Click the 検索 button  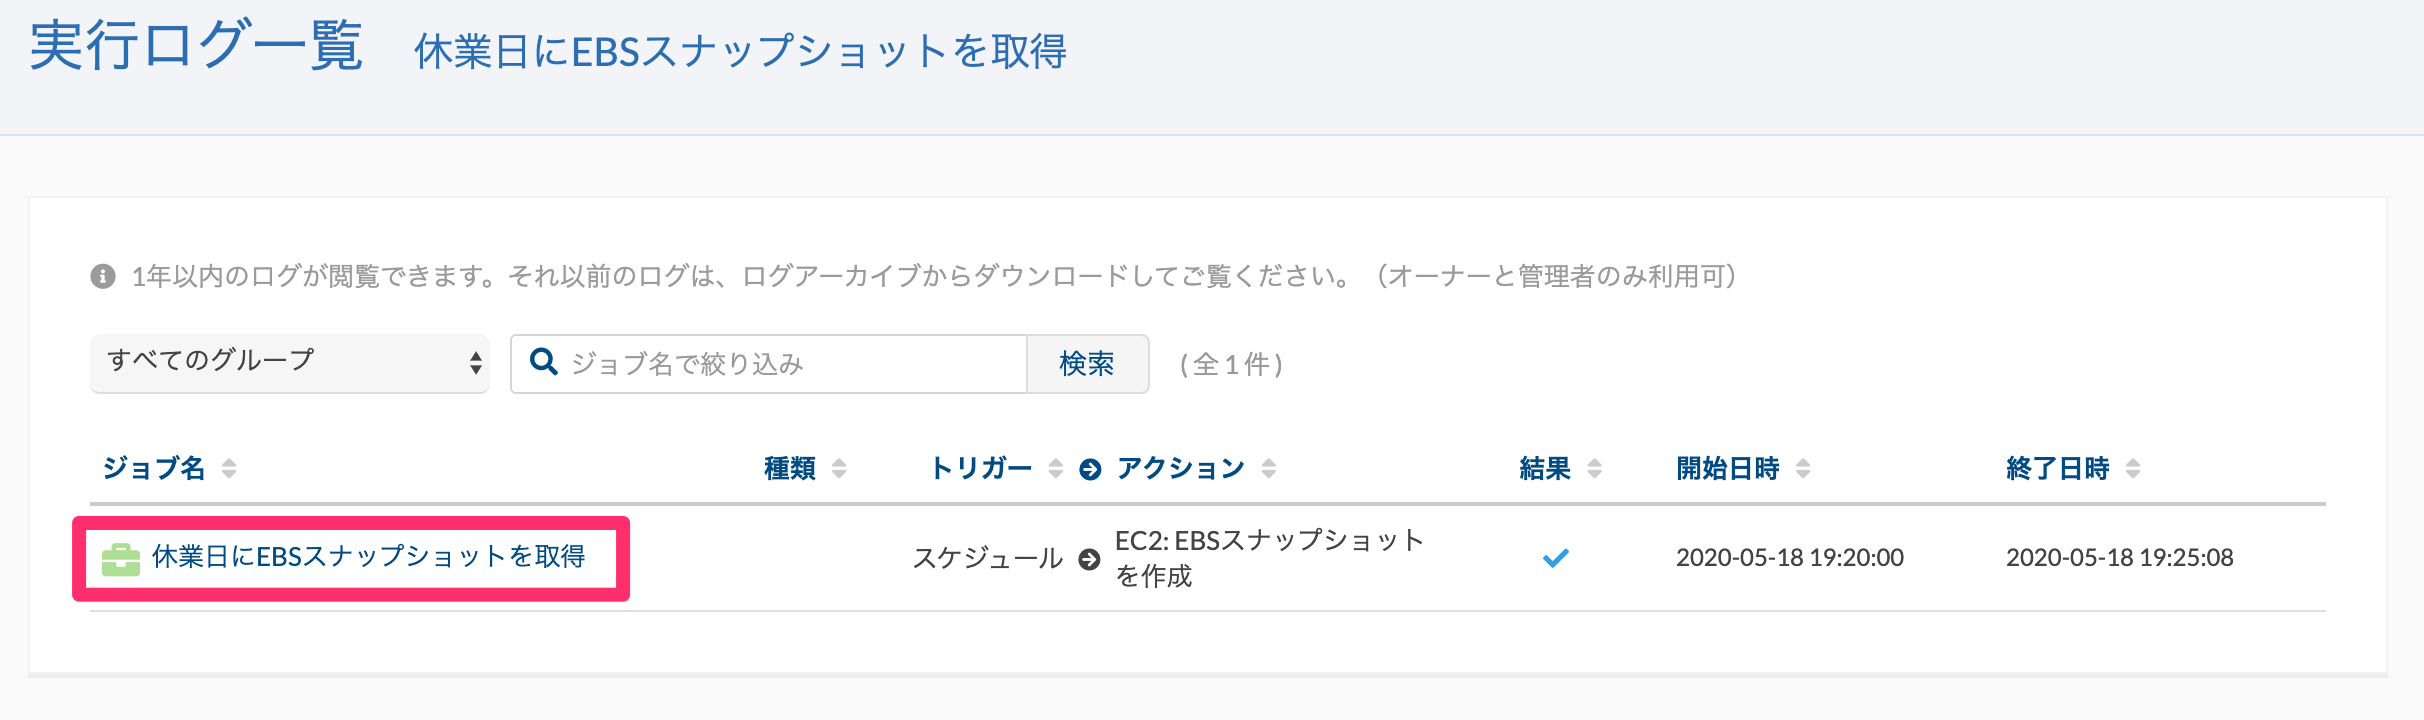coord(1087,364)
